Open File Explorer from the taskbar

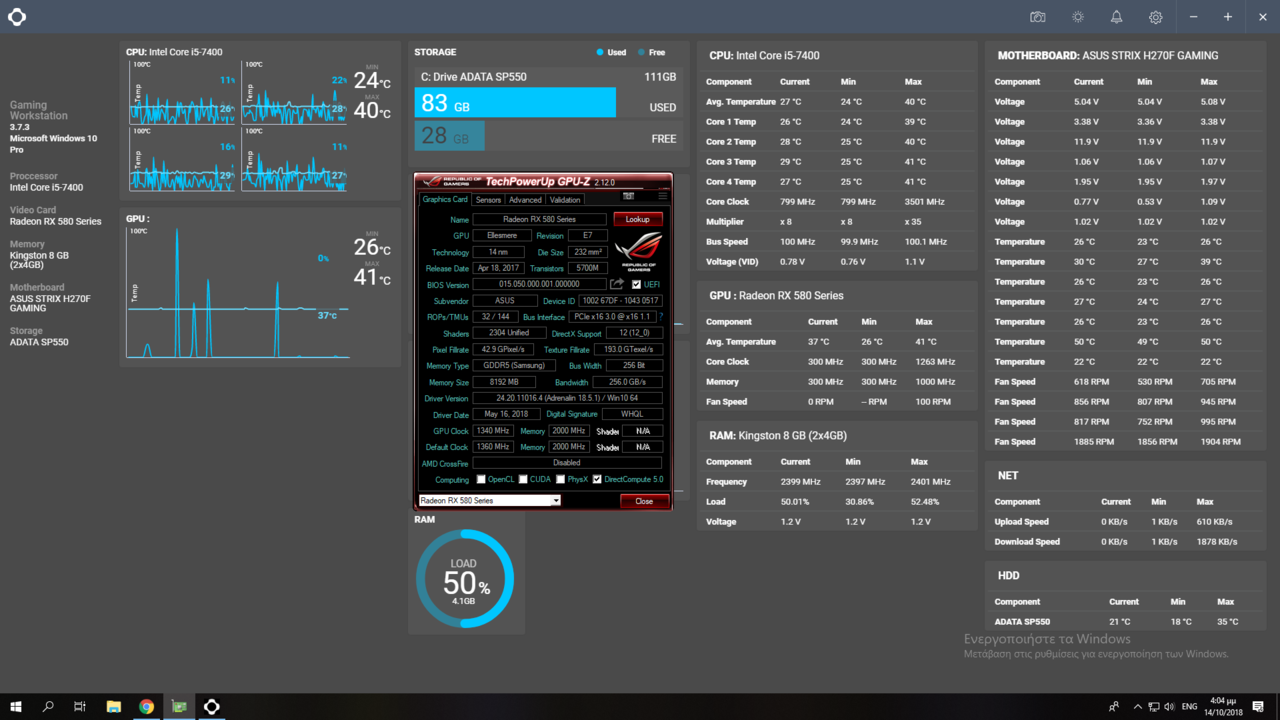(x=114, y=706)
